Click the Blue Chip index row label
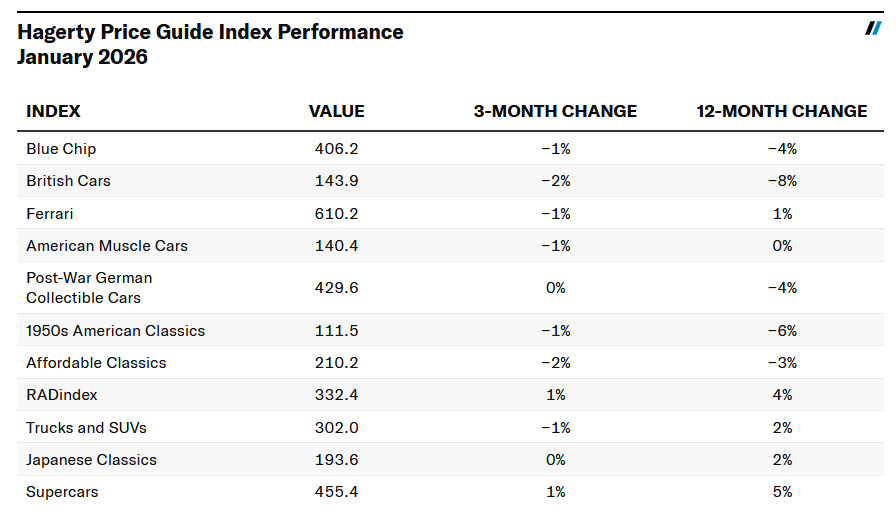 [61, 149]
